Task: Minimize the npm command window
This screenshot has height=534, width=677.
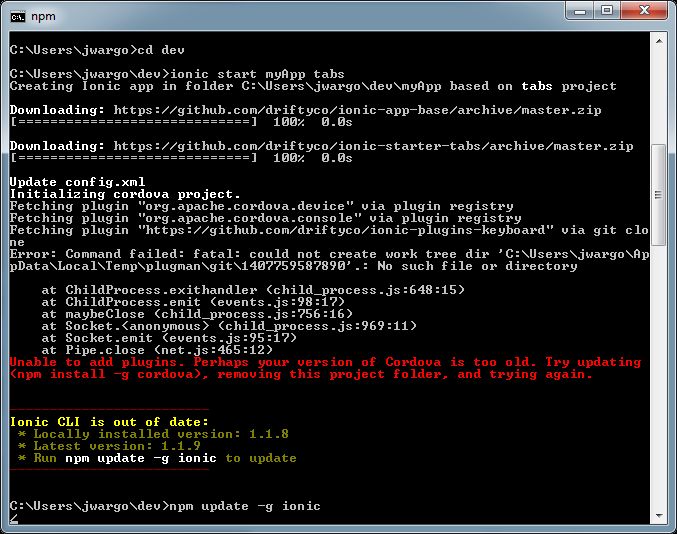Action: [x=580, y=11]
